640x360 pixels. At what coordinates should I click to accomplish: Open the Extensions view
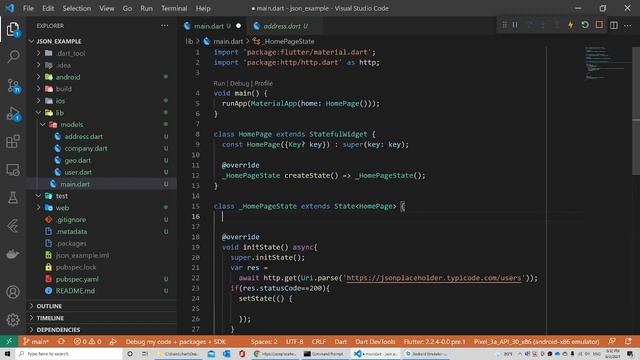coord(13,142)
